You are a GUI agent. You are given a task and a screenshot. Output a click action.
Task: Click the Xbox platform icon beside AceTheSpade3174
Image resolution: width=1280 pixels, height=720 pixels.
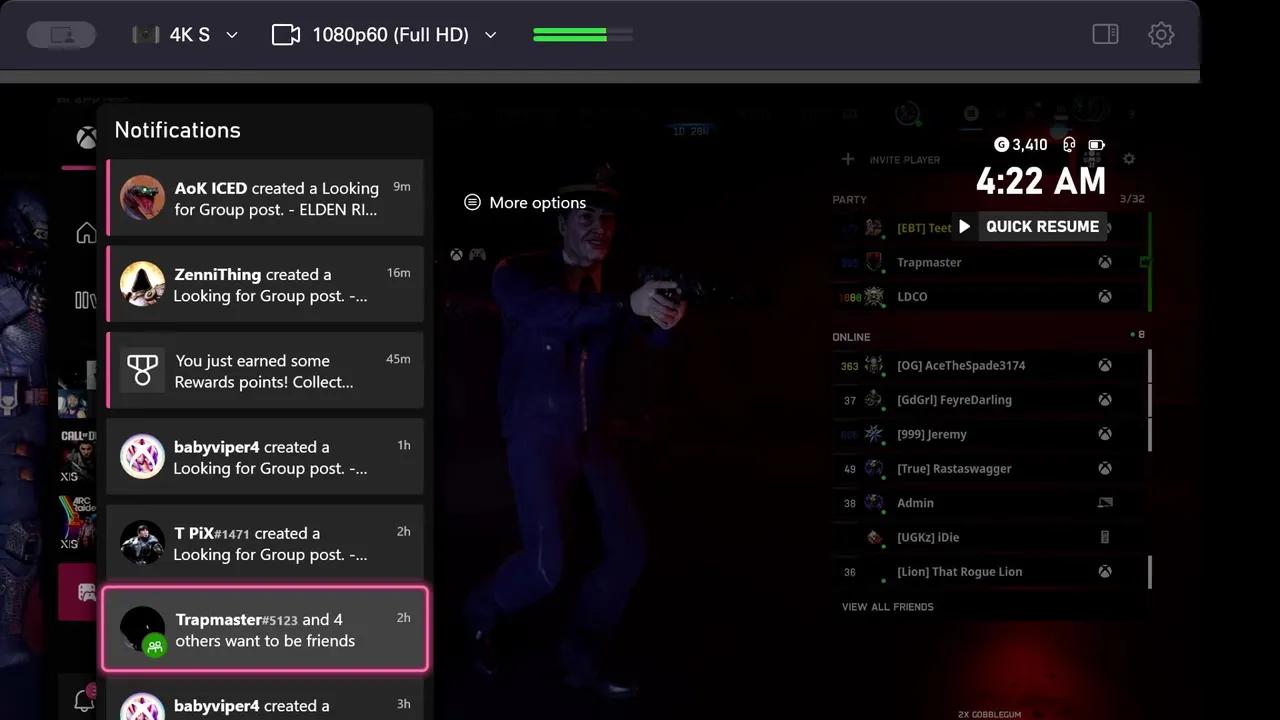point(1105,366)
